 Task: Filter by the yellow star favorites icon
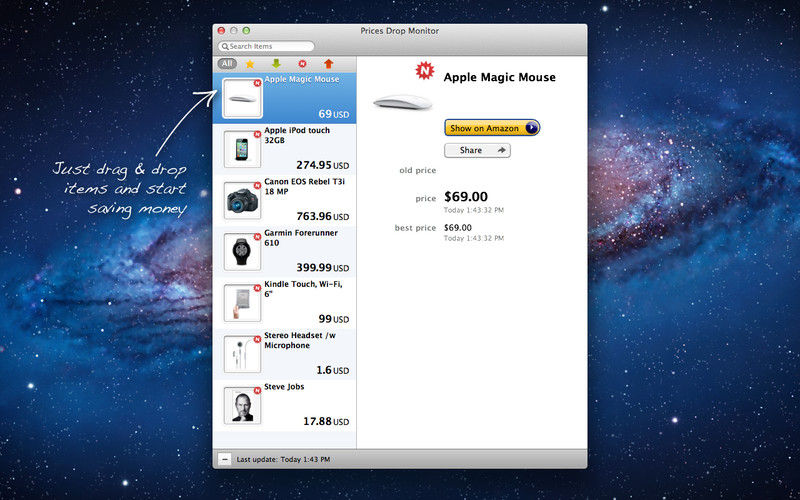click(x=250, y=64)
